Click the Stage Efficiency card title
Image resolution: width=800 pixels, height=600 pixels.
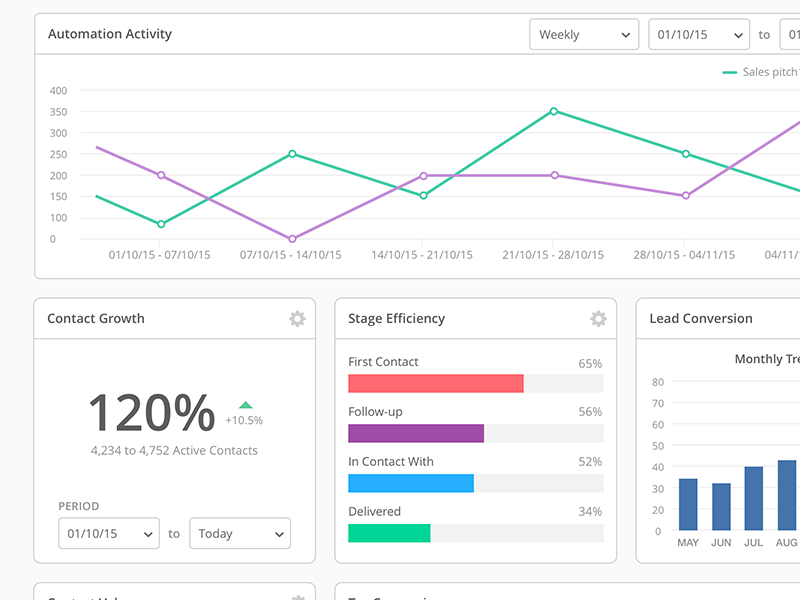(x=396, y=318)
